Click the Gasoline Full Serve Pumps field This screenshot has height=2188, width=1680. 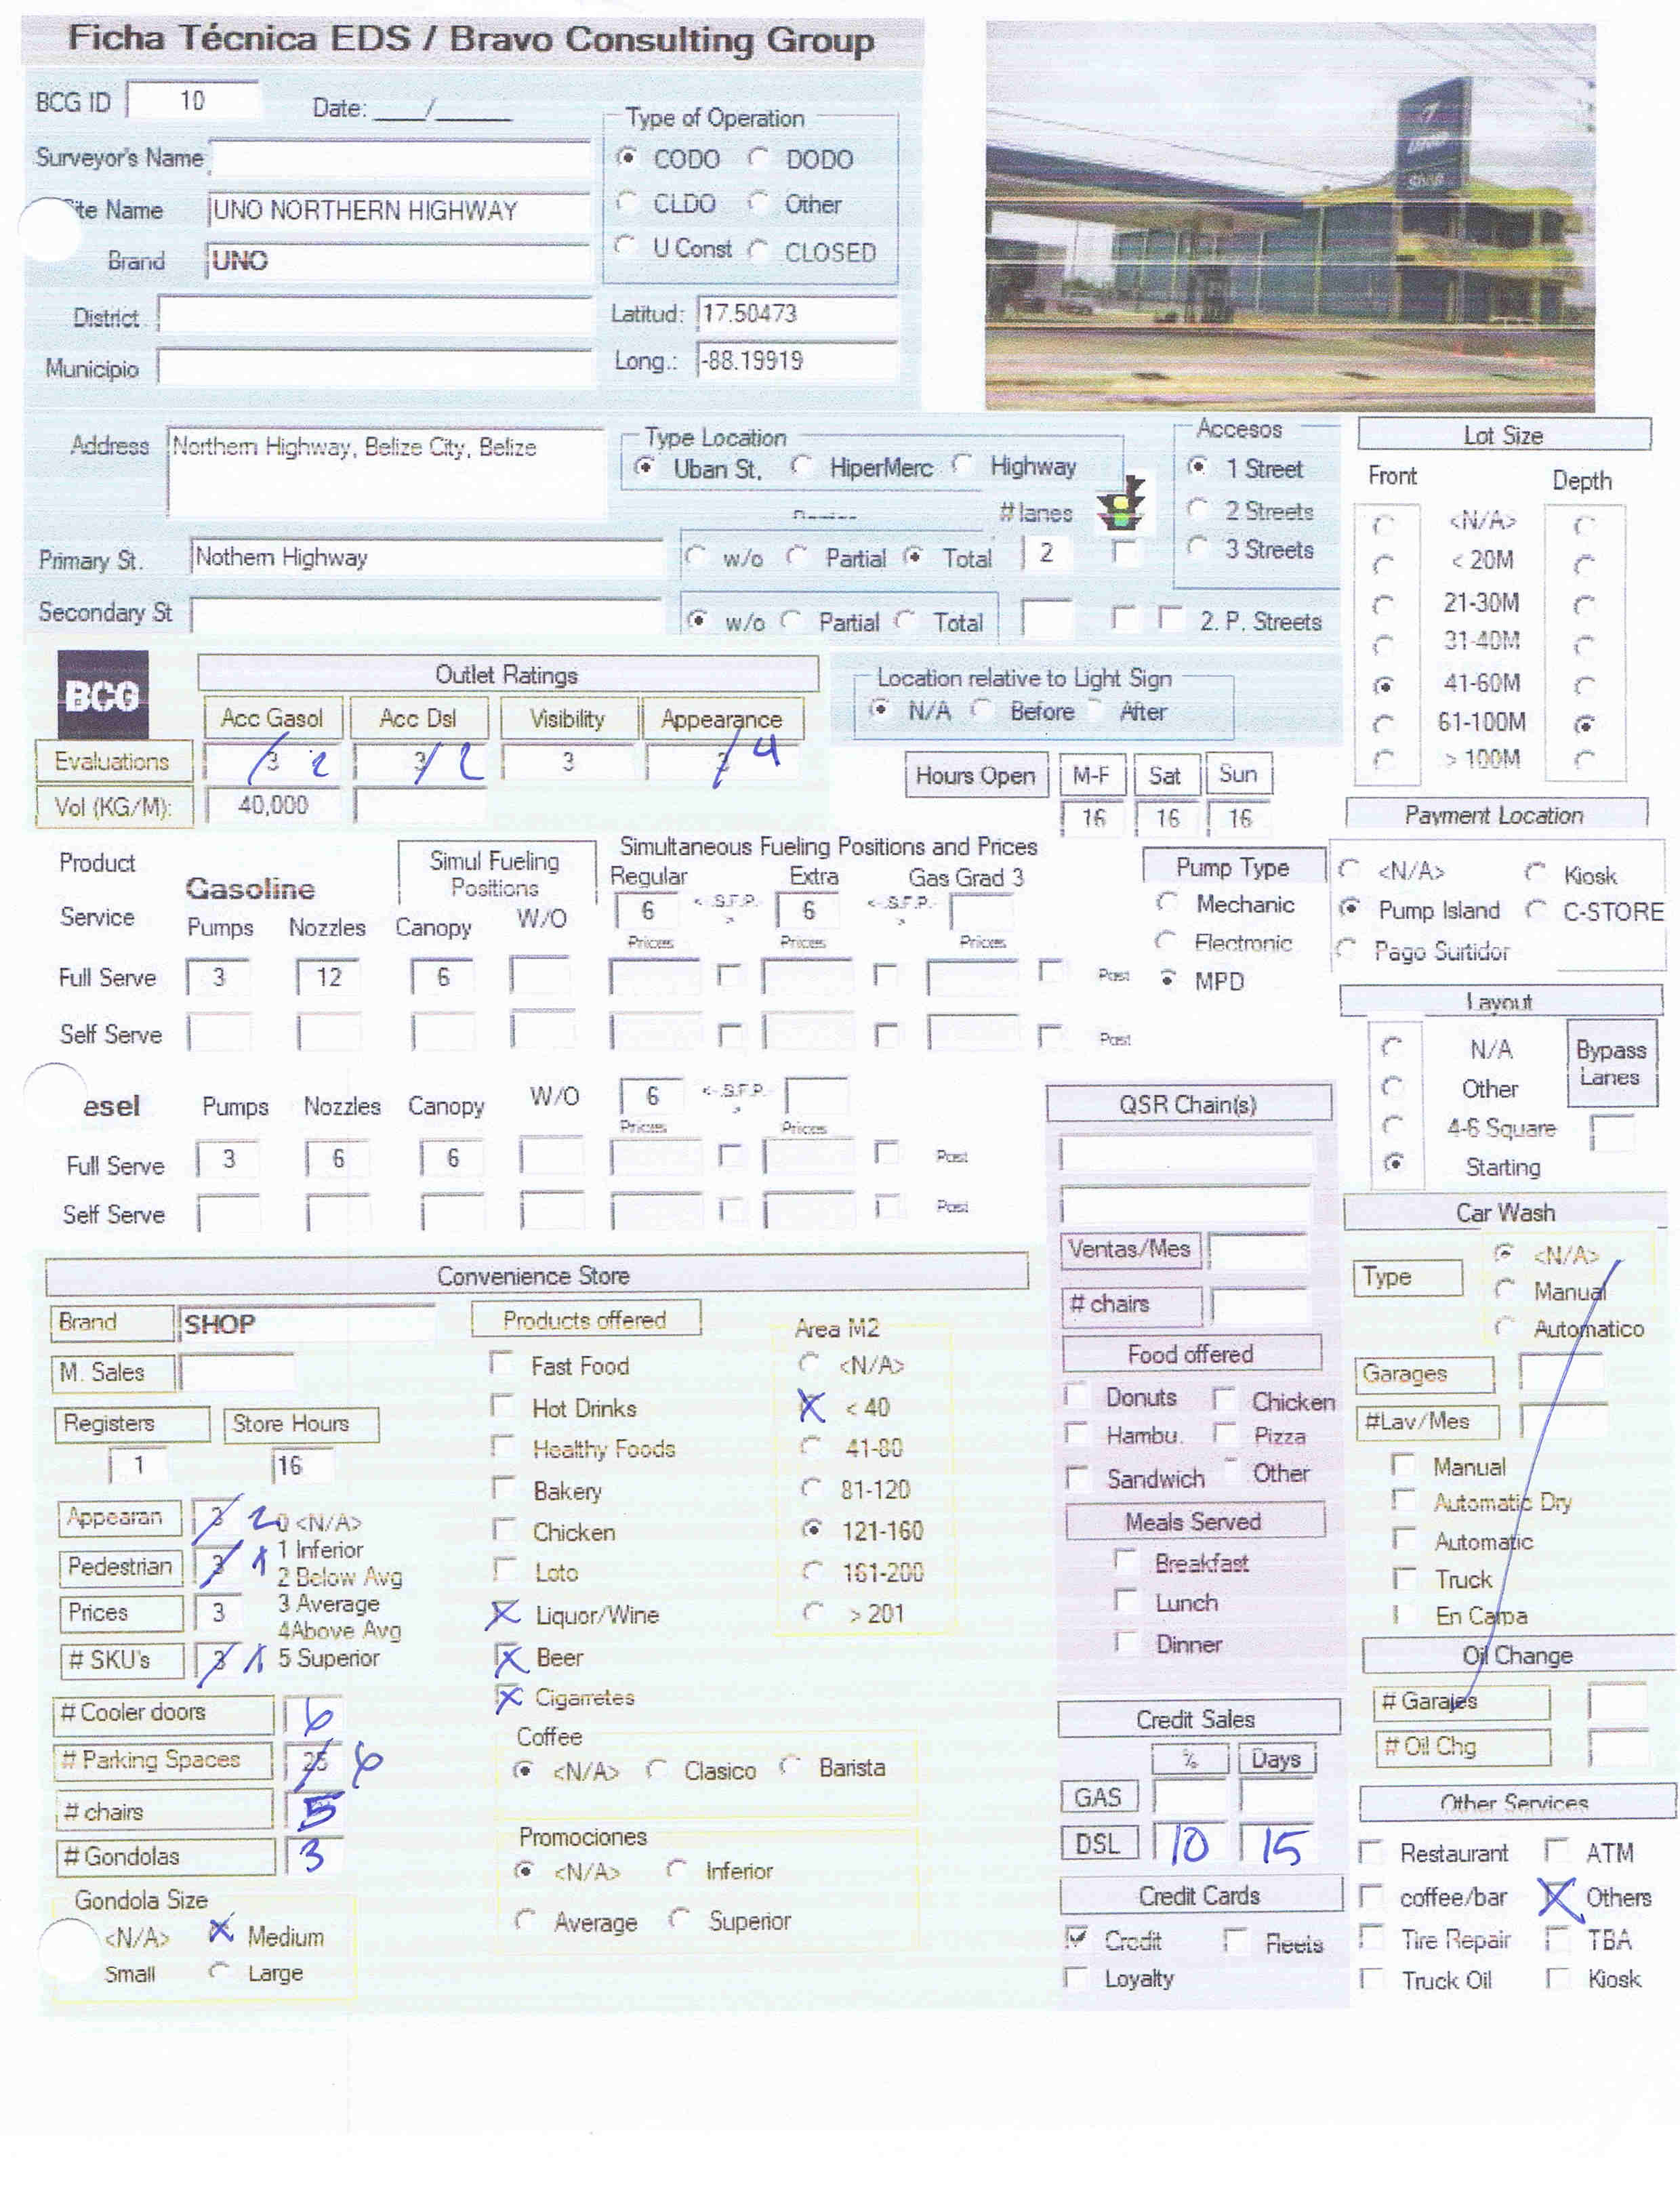[218, 977]
